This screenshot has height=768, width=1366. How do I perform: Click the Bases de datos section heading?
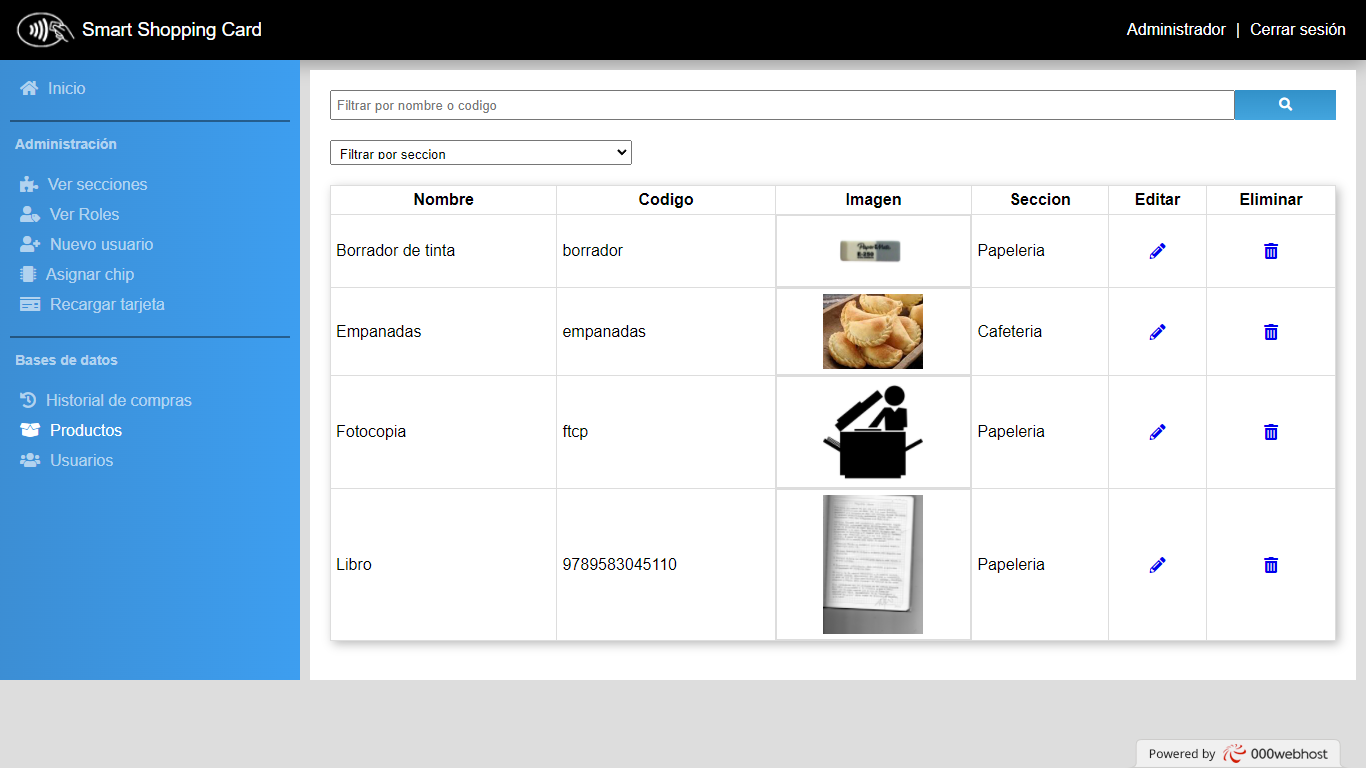tap(66, 361)
